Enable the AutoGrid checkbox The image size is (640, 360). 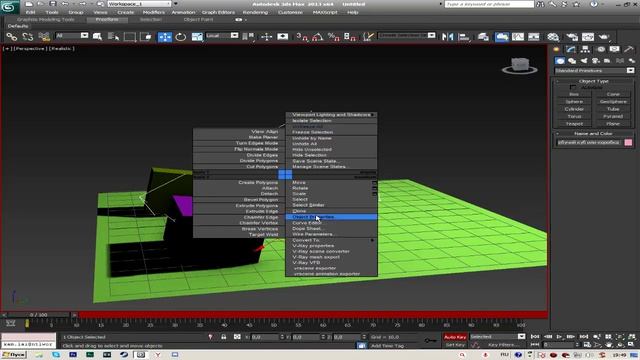pos(573,87)
